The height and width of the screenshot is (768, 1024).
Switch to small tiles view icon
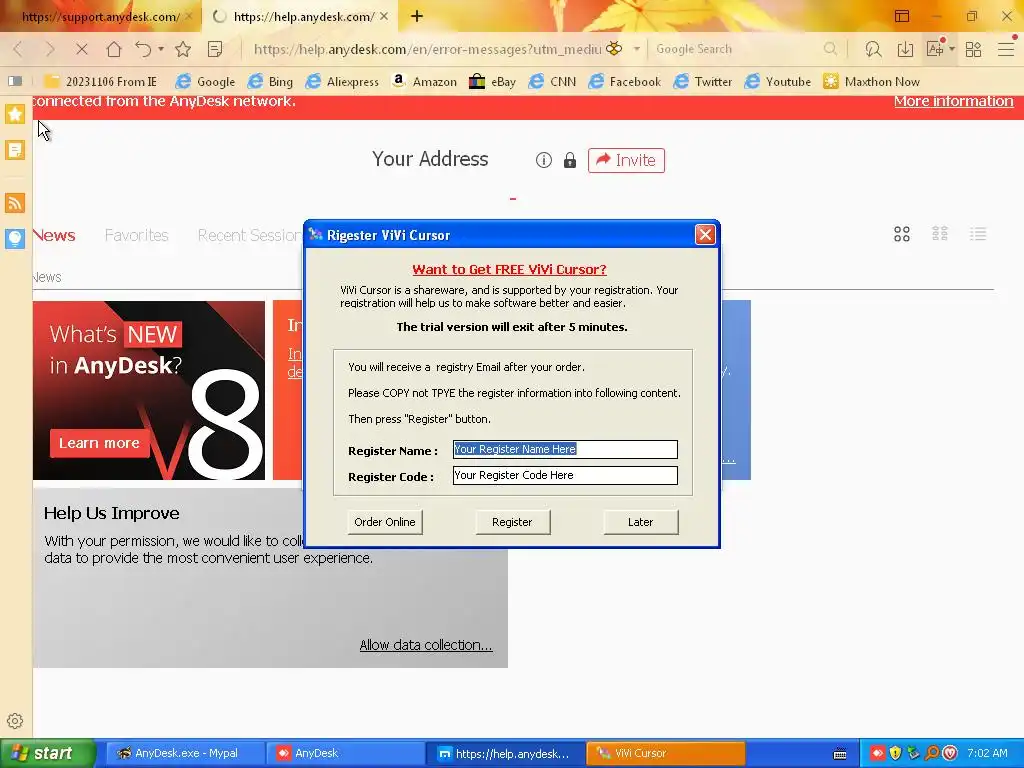[940, 234]
